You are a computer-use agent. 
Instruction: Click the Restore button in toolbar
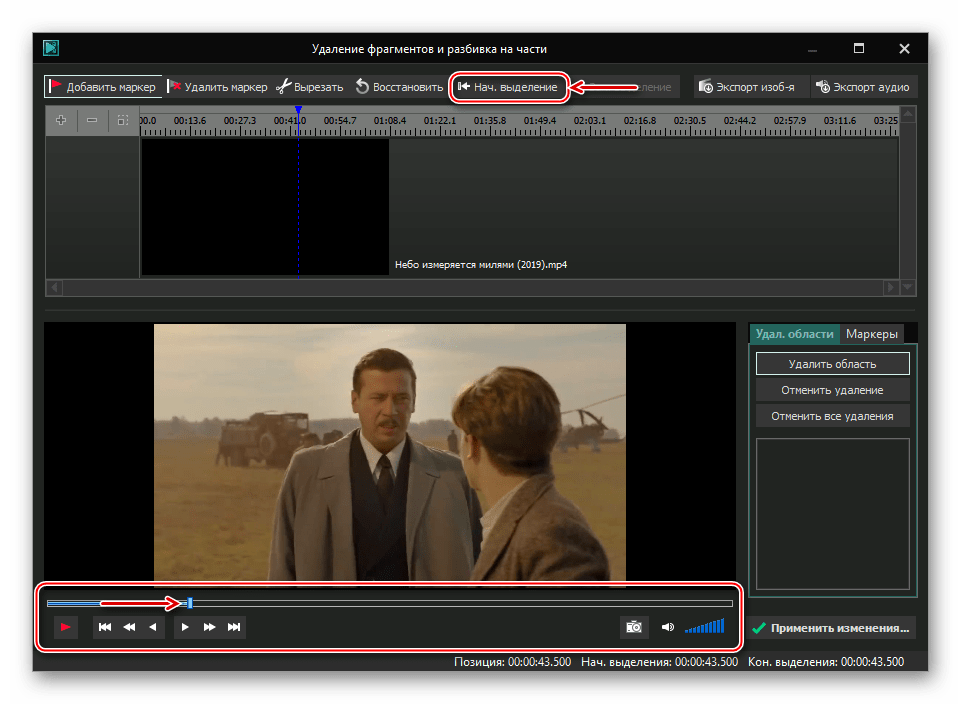point(398,87)
